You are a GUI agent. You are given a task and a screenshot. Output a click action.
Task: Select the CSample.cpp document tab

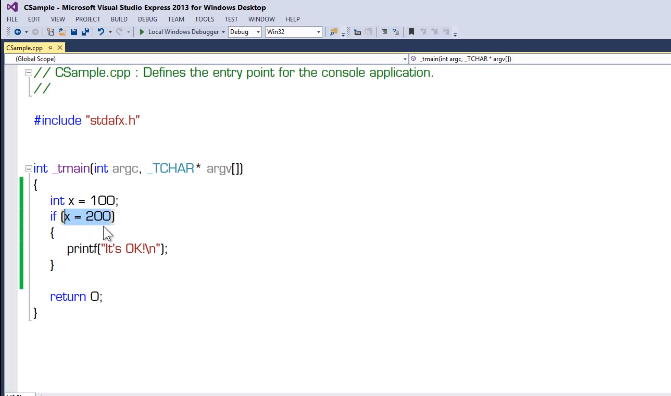(x=24, y=48)
